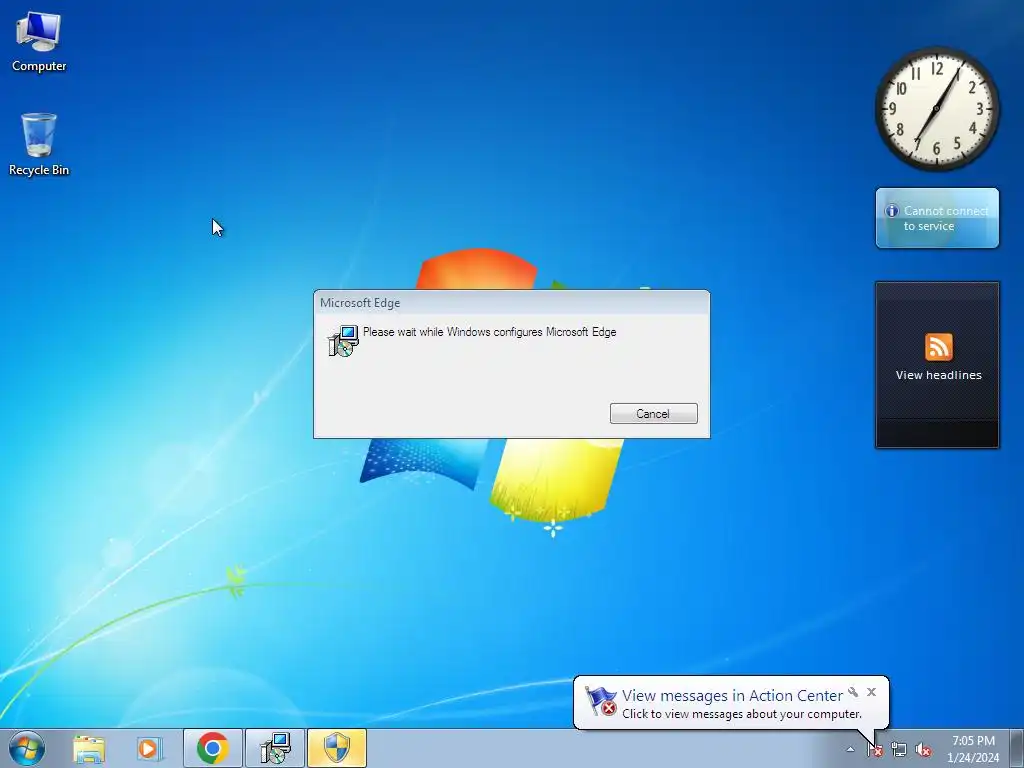Click the analog clock gadget
This screenshot has width=1024, height=768.
(x=936, y=108)
